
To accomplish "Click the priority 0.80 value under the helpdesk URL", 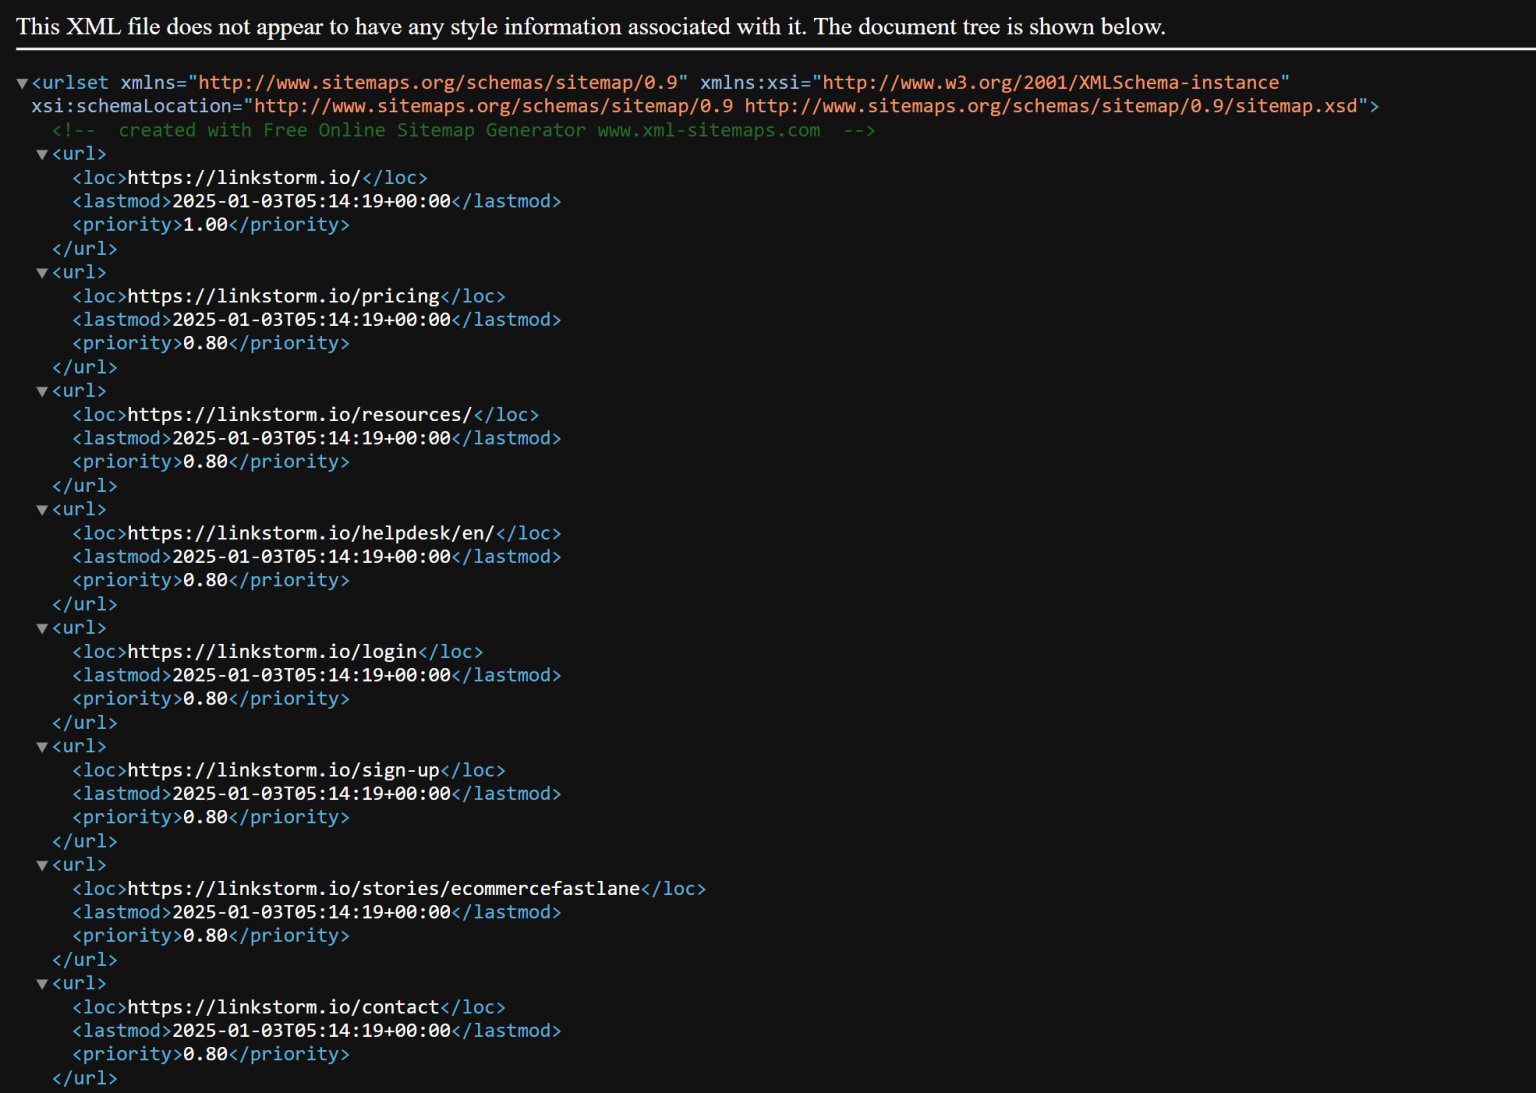I will pos(206,580).
